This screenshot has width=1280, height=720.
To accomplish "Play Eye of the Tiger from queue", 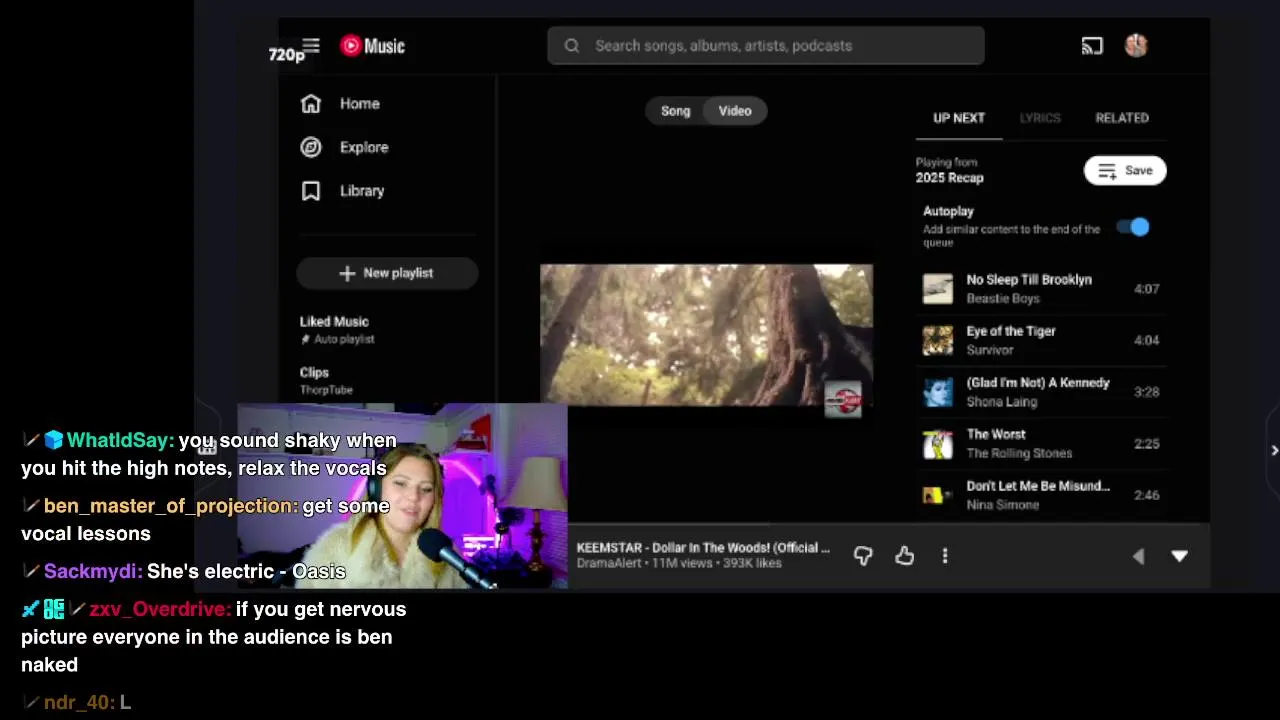I will [x=1040, y=340].
